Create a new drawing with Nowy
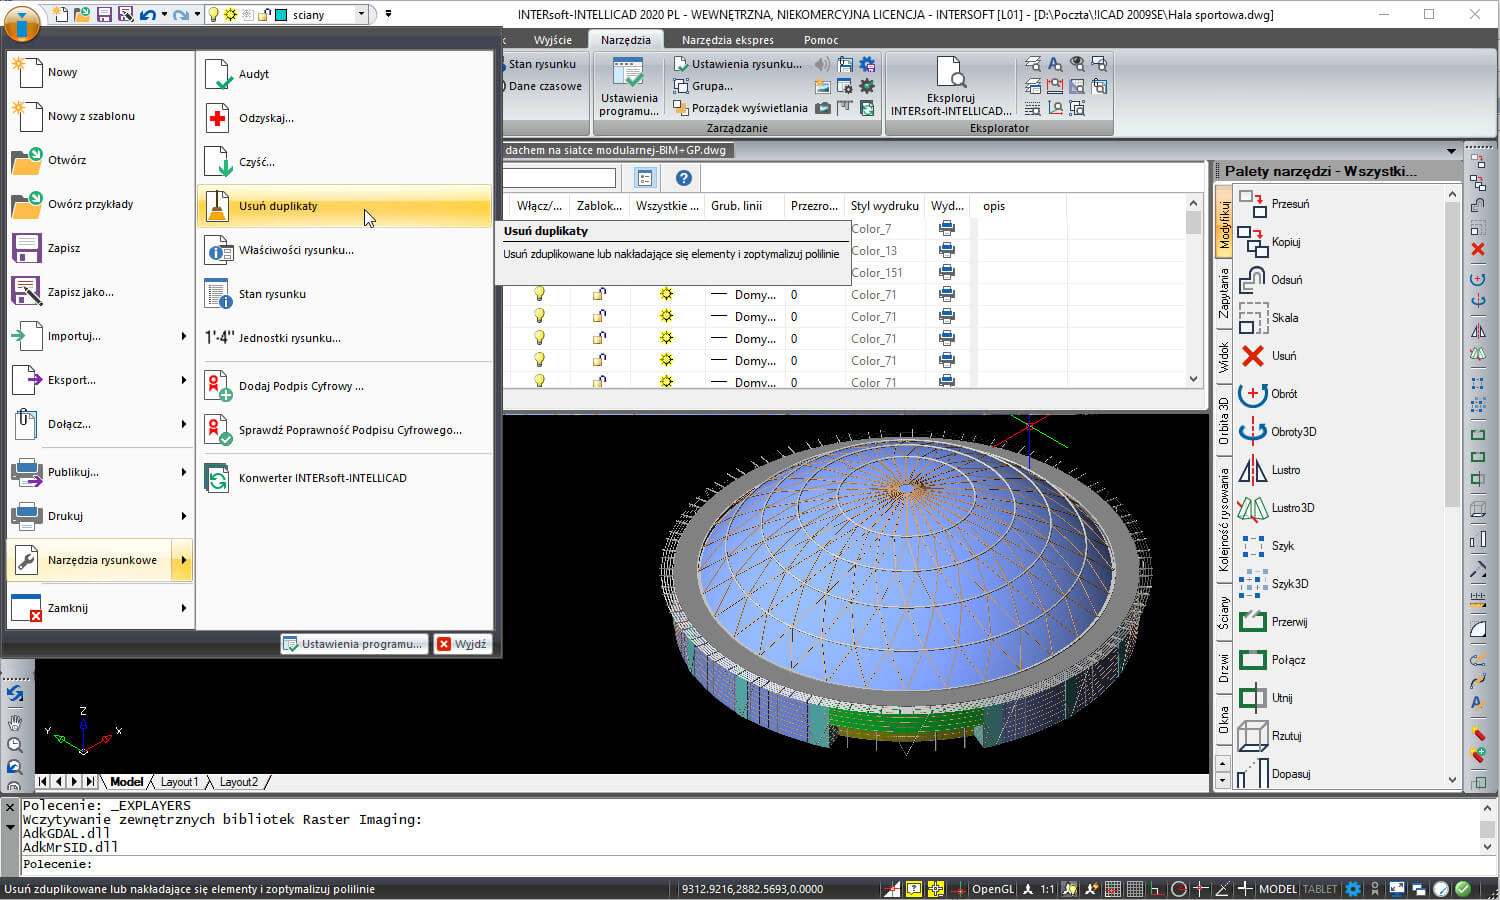The image size is (1500, 900). click(100, 72)
